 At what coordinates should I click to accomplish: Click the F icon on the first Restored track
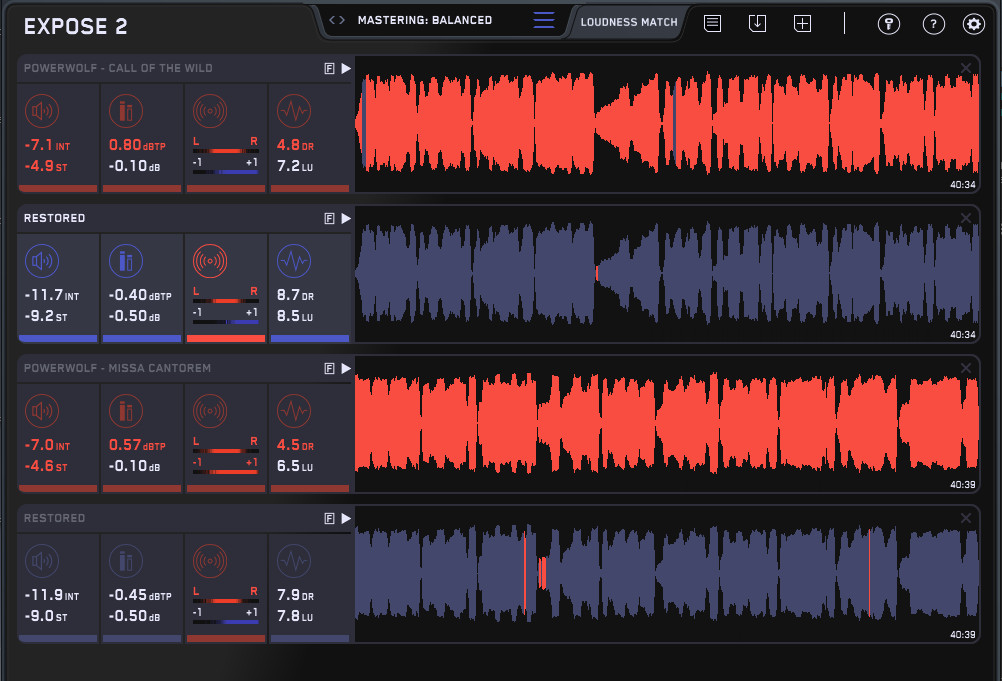tap(330, 218)
